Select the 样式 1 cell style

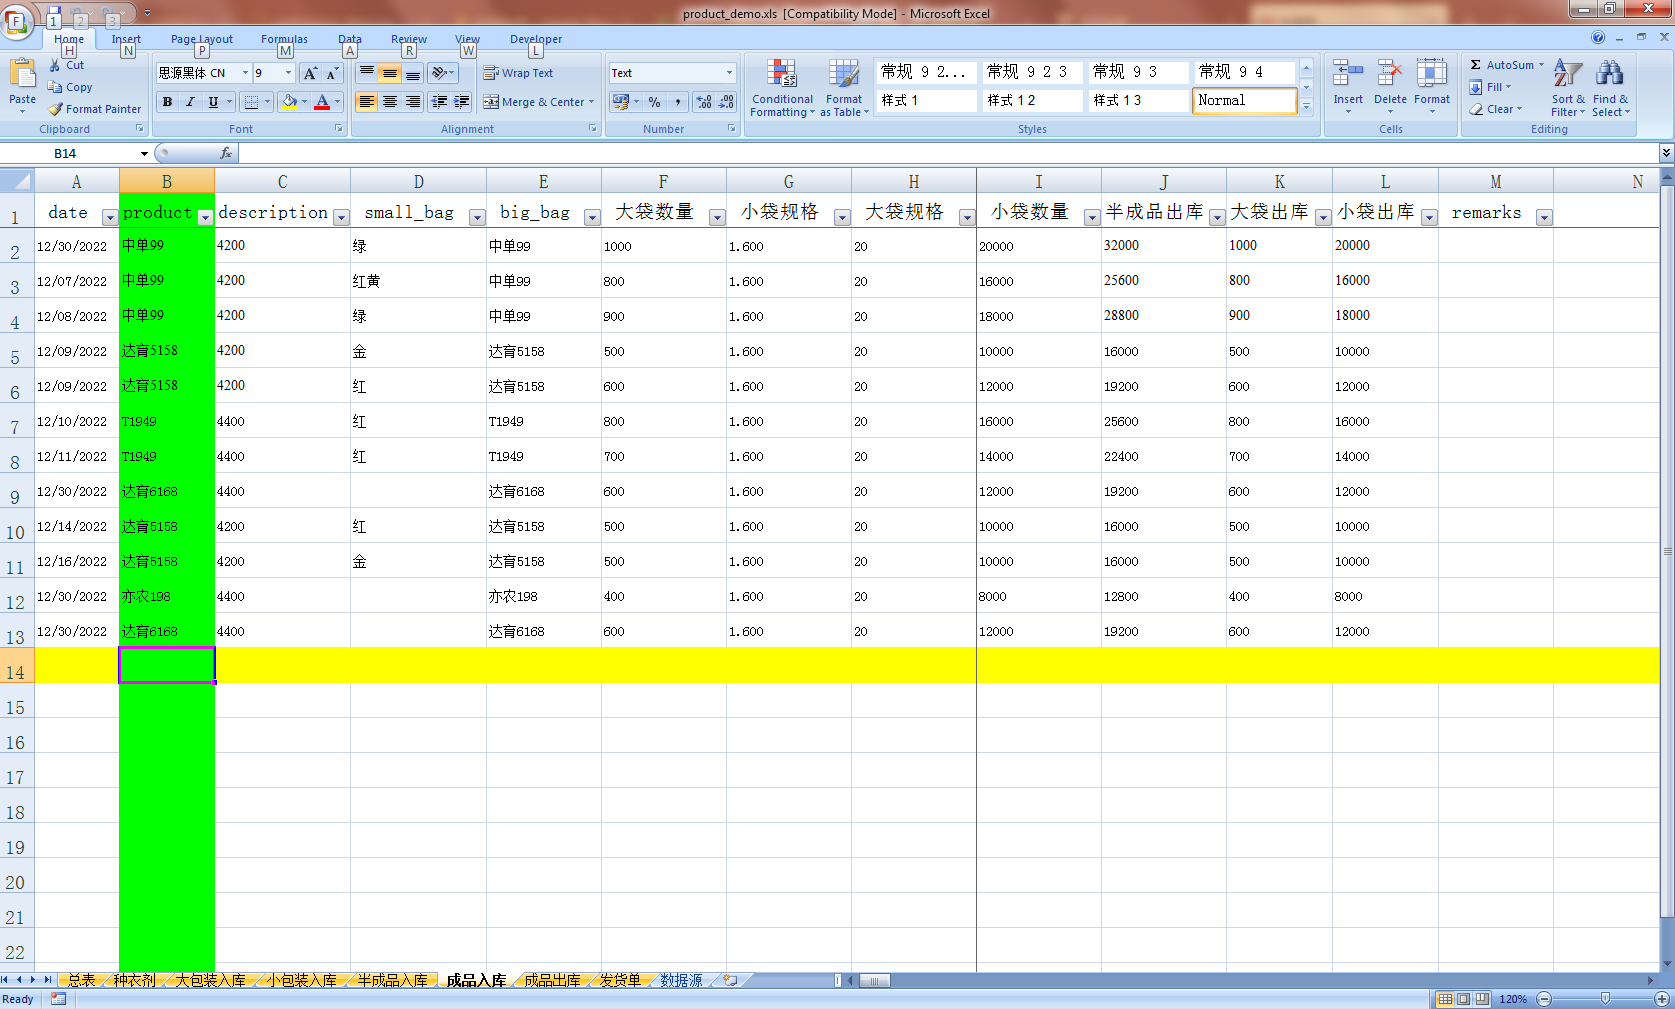tap(926, 101)
